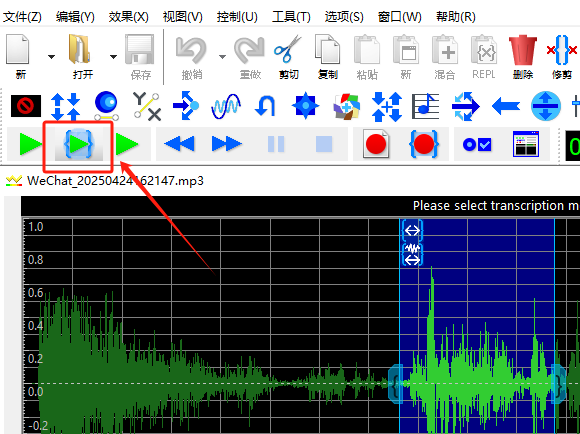
Task: Open the 编辑(Y) menu
Action: [75, 17]
